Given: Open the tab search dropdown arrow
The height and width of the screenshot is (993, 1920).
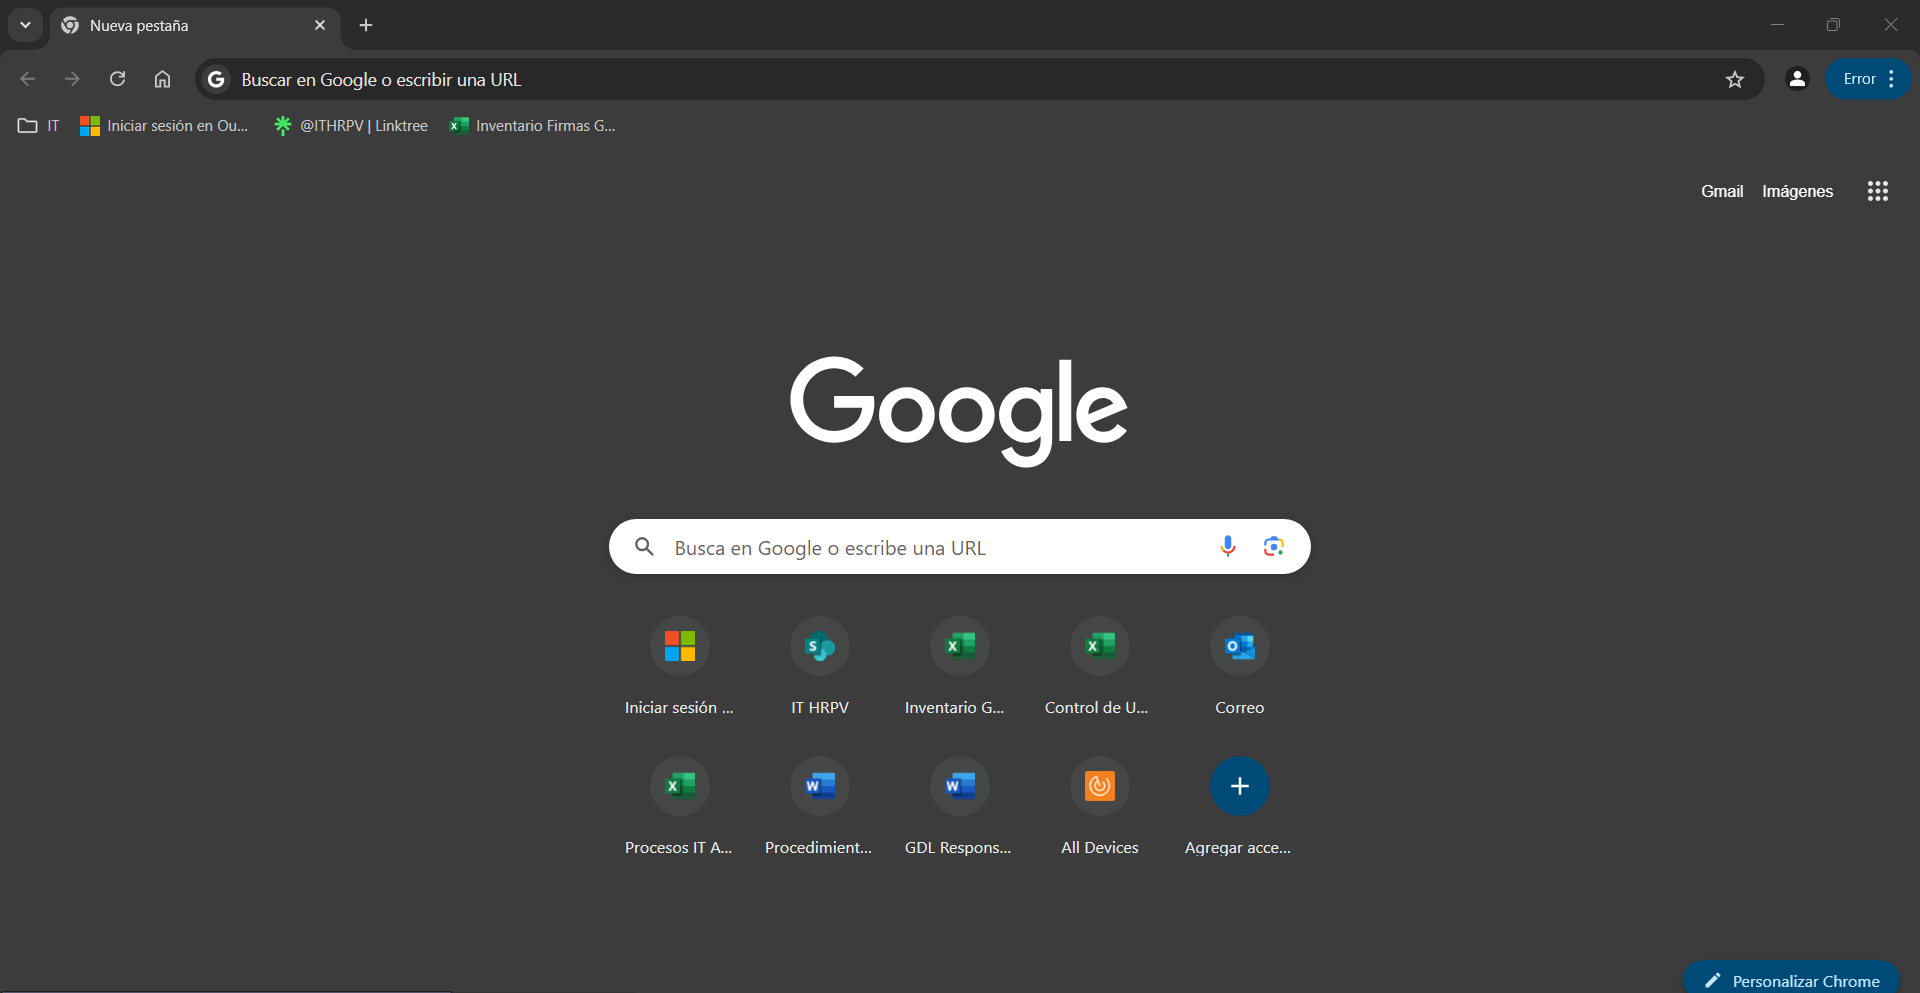Looking at the screenshot, I should coord(25,25).
